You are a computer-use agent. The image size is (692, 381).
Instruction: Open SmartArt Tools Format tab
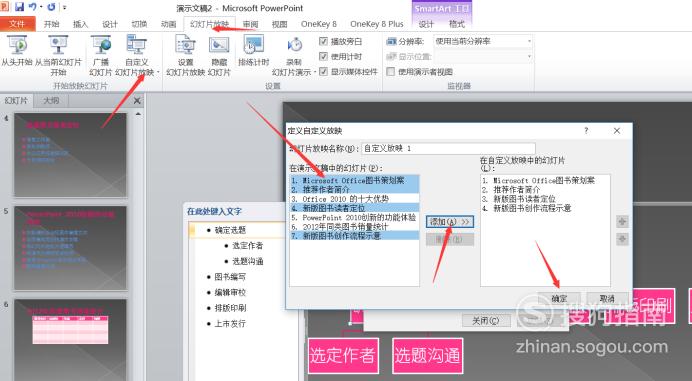click(457, 24)
